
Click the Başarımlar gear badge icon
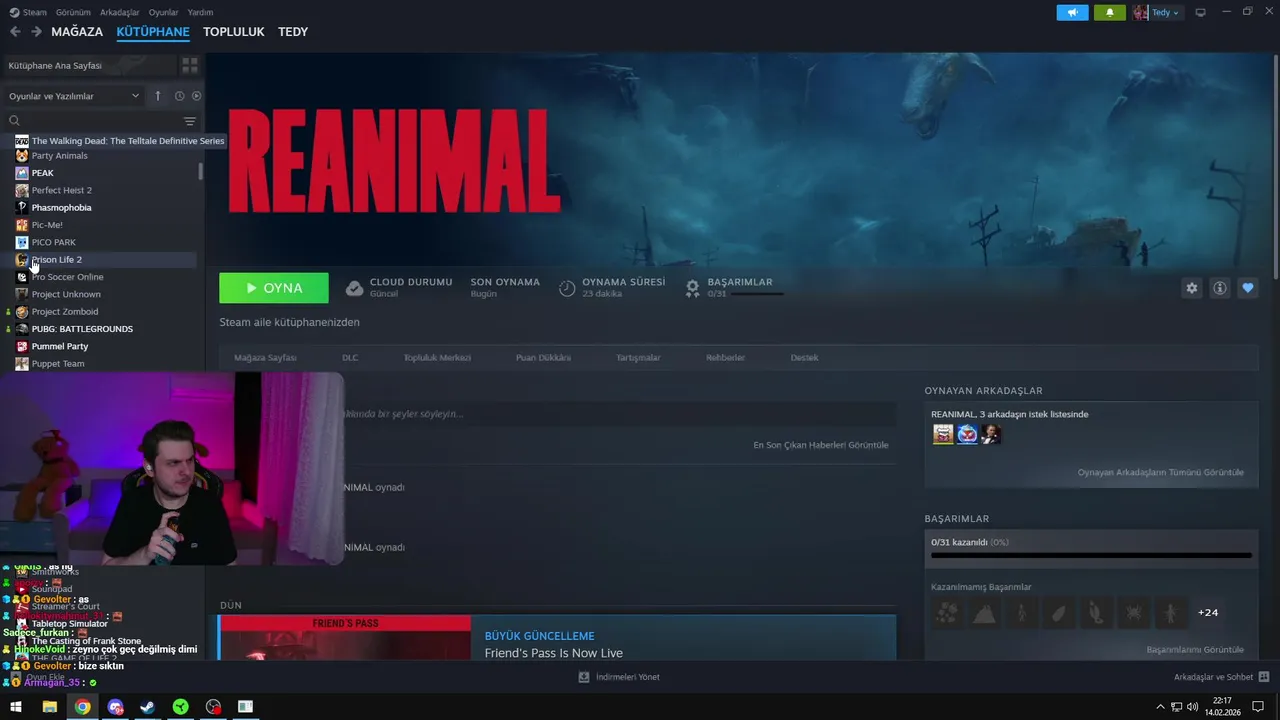[x=692, y=288]
